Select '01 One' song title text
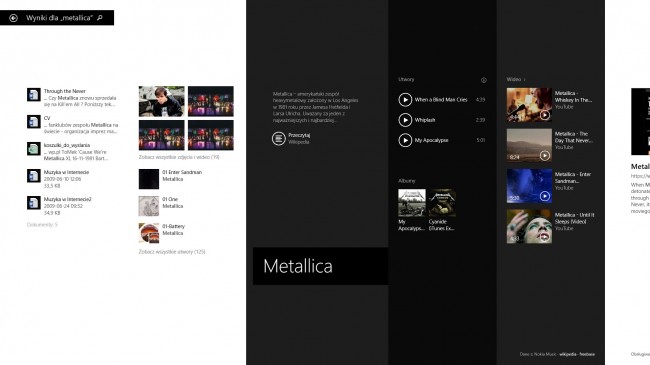This screenshot has height=365, width=650. [170, 199]
